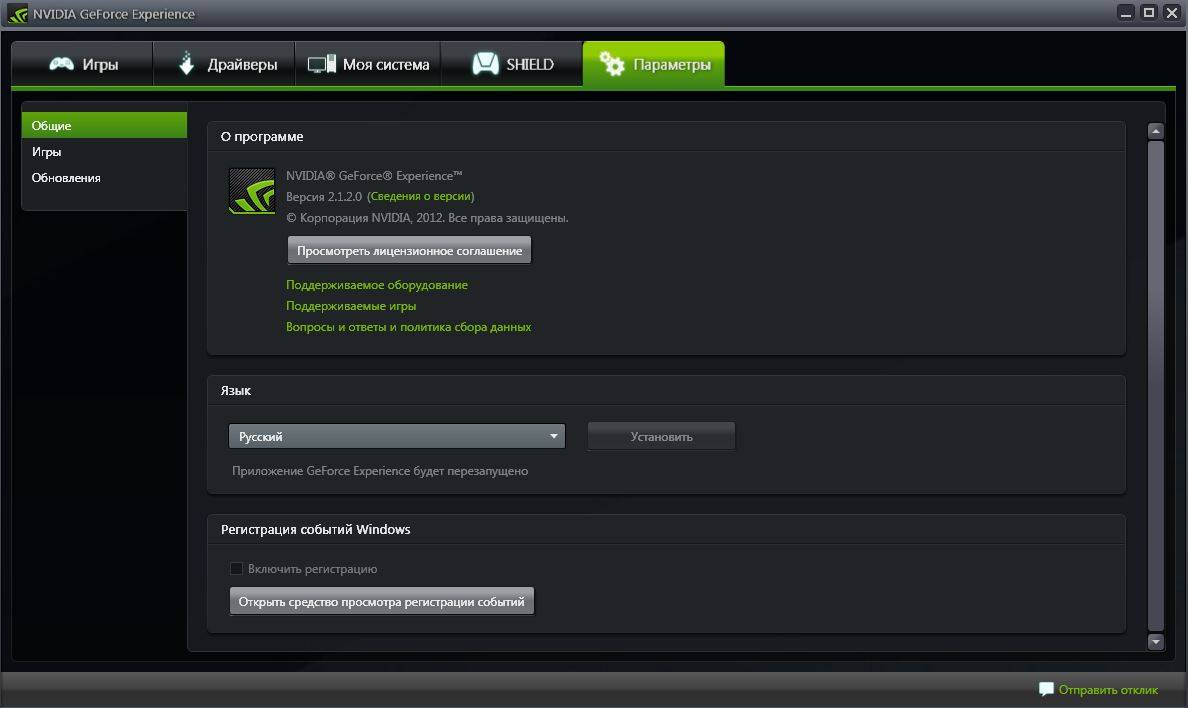Click the feedback speech bubble icon
The height and width of the screenshot is (708, 1188).
[x=1046, y=689]
